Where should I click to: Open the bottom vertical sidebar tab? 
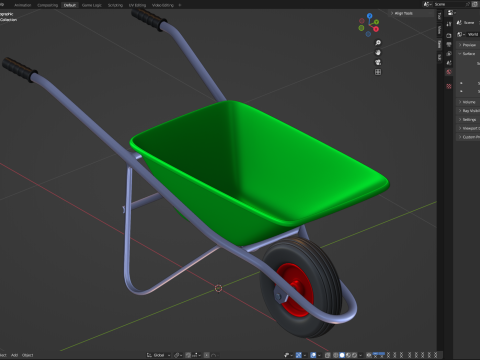click(439, 57)
